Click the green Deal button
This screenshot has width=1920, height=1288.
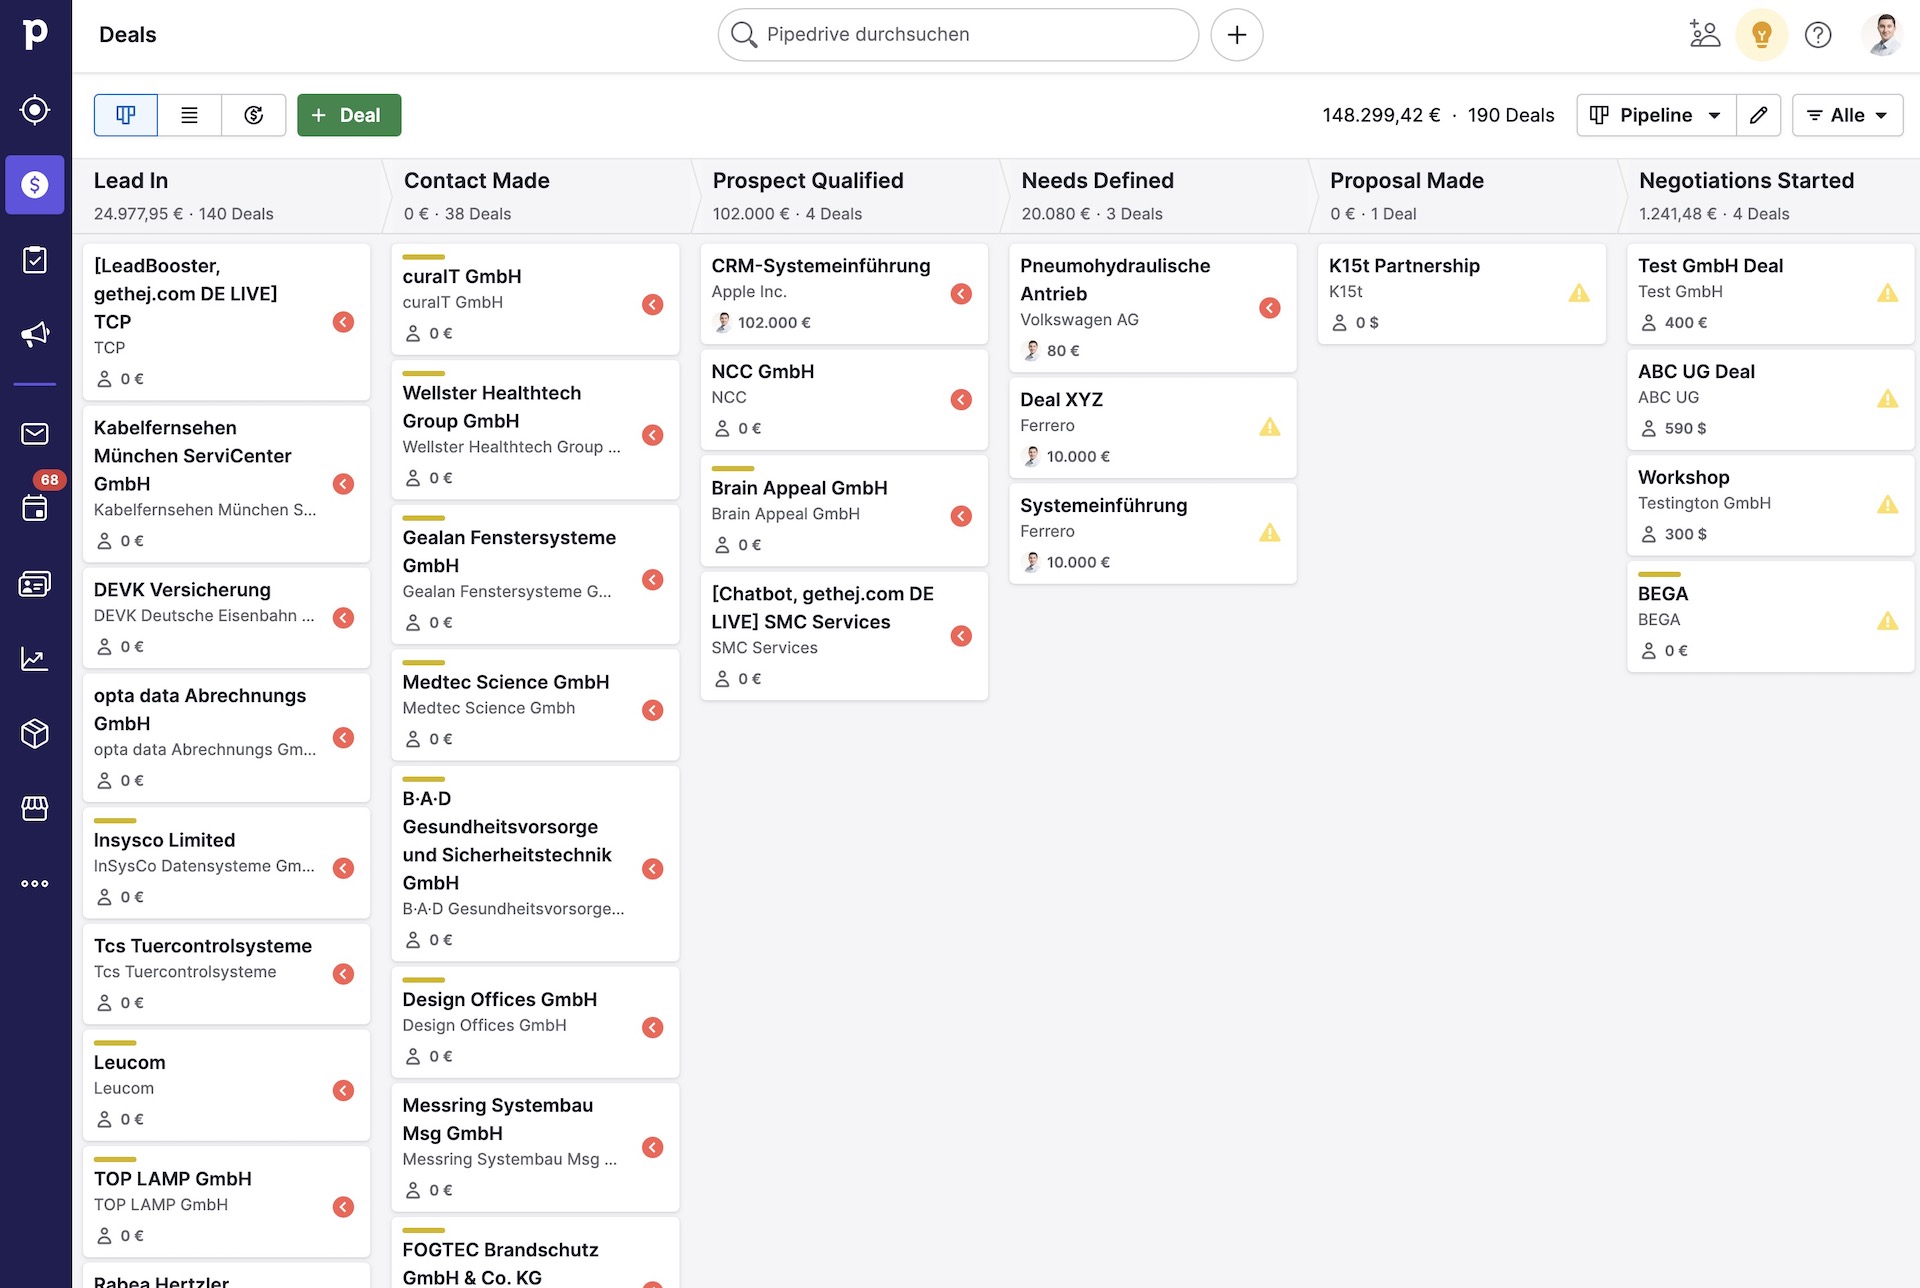click(349, 115)
